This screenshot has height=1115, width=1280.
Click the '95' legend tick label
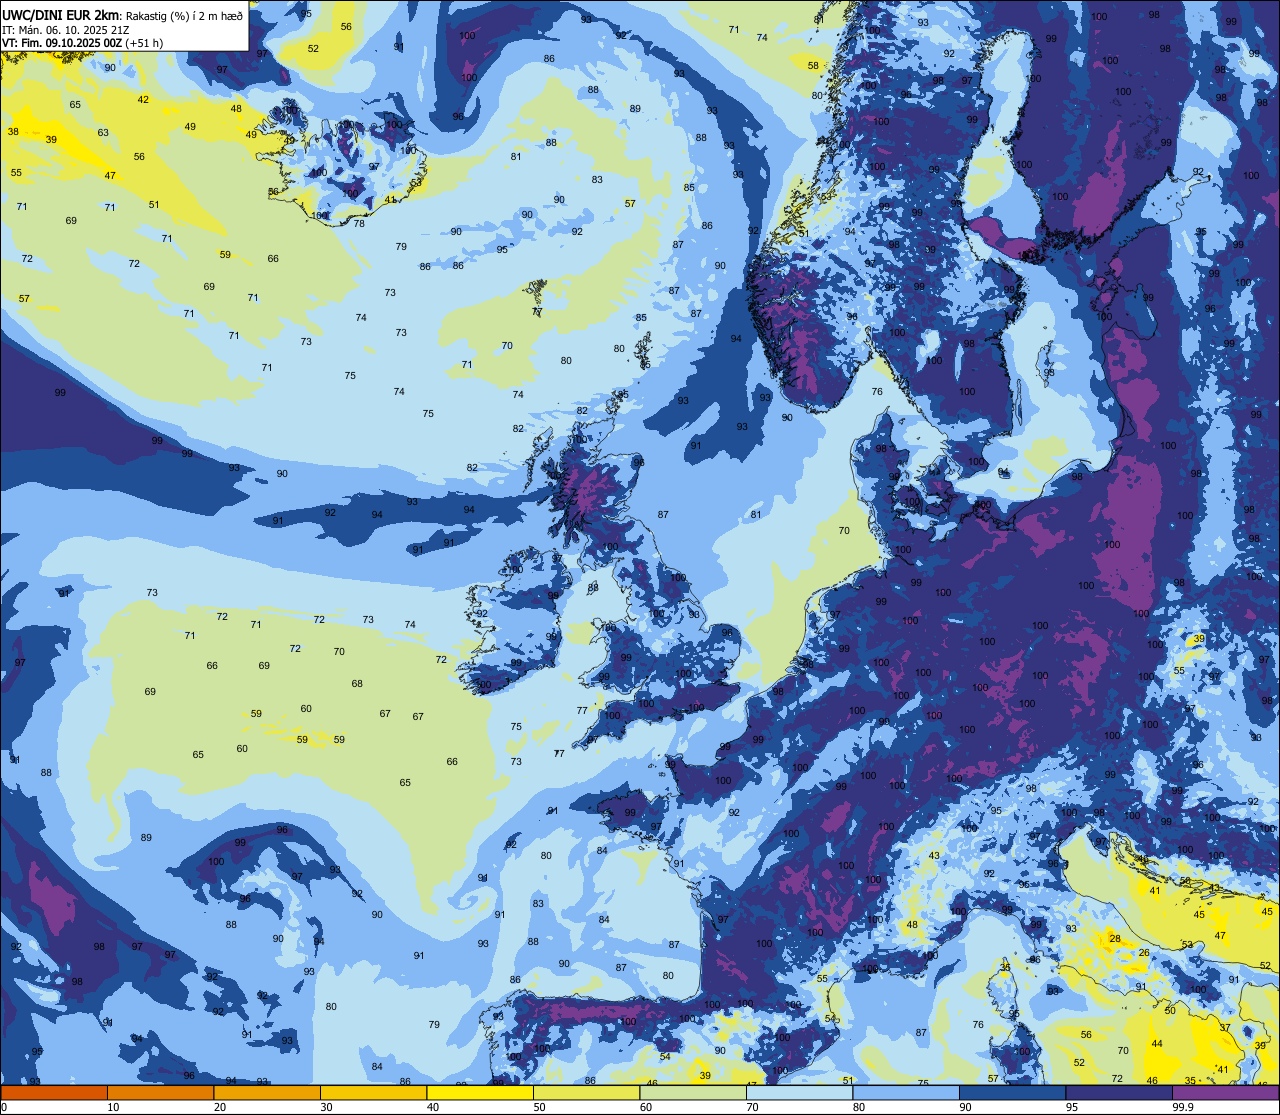1072,1107
